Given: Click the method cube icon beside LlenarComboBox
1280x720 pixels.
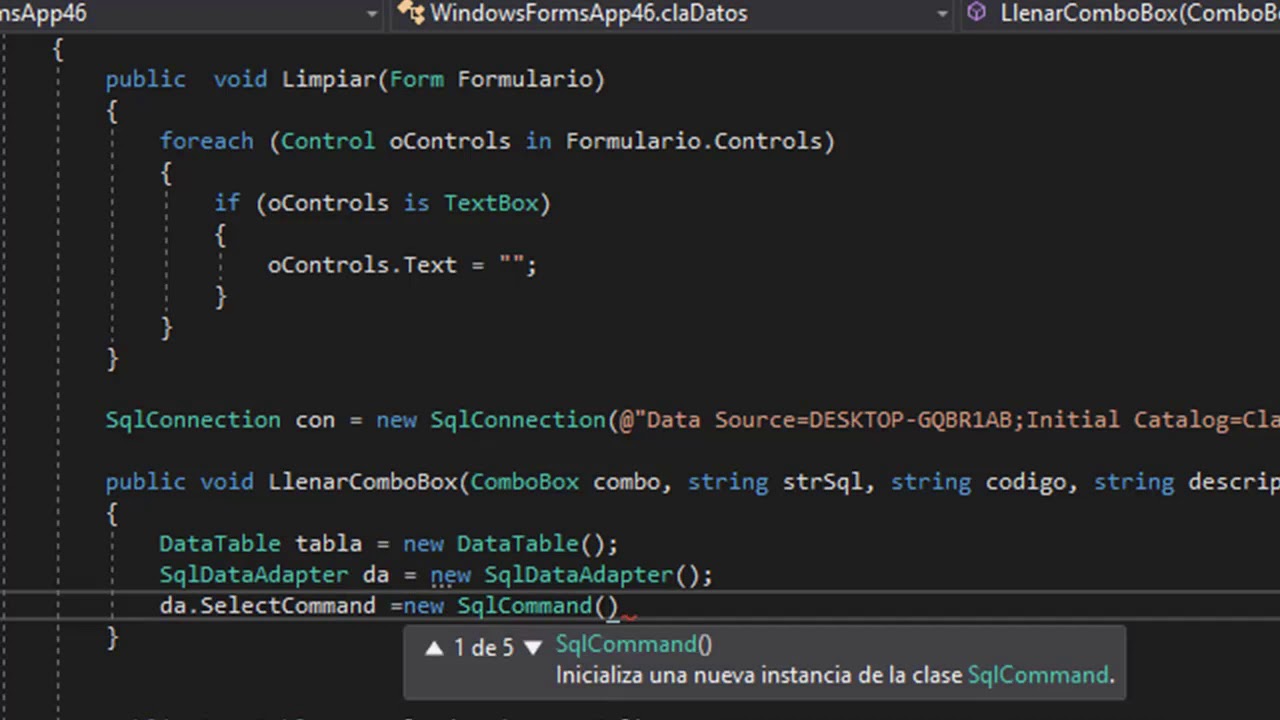Looking at the screenshot, I should (977, 13).
